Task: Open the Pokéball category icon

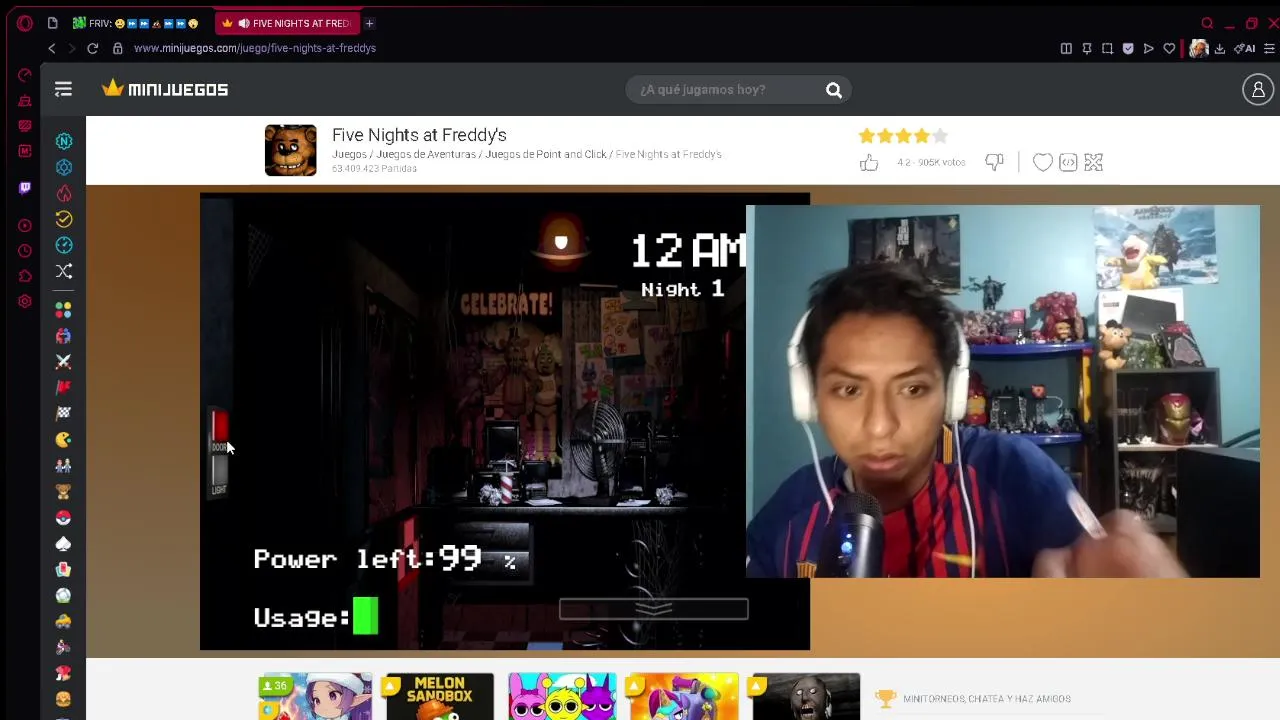Action: click(x=64, y=517)
